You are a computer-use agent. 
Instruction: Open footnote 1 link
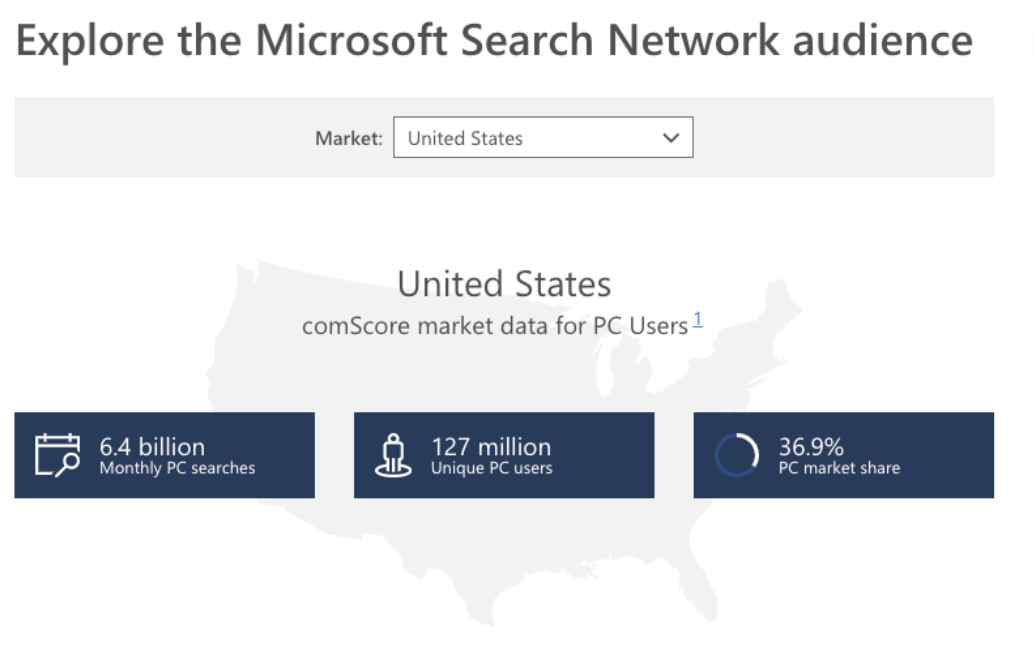click(698, 320)
